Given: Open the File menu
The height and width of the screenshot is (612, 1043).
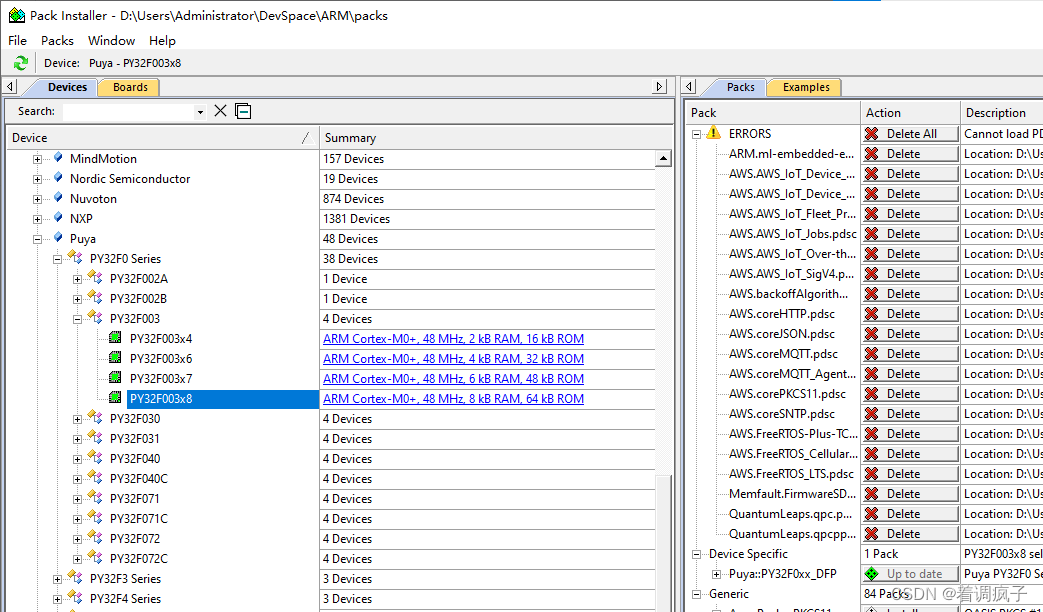Looking at the screenshot, I should click(17, 41).
